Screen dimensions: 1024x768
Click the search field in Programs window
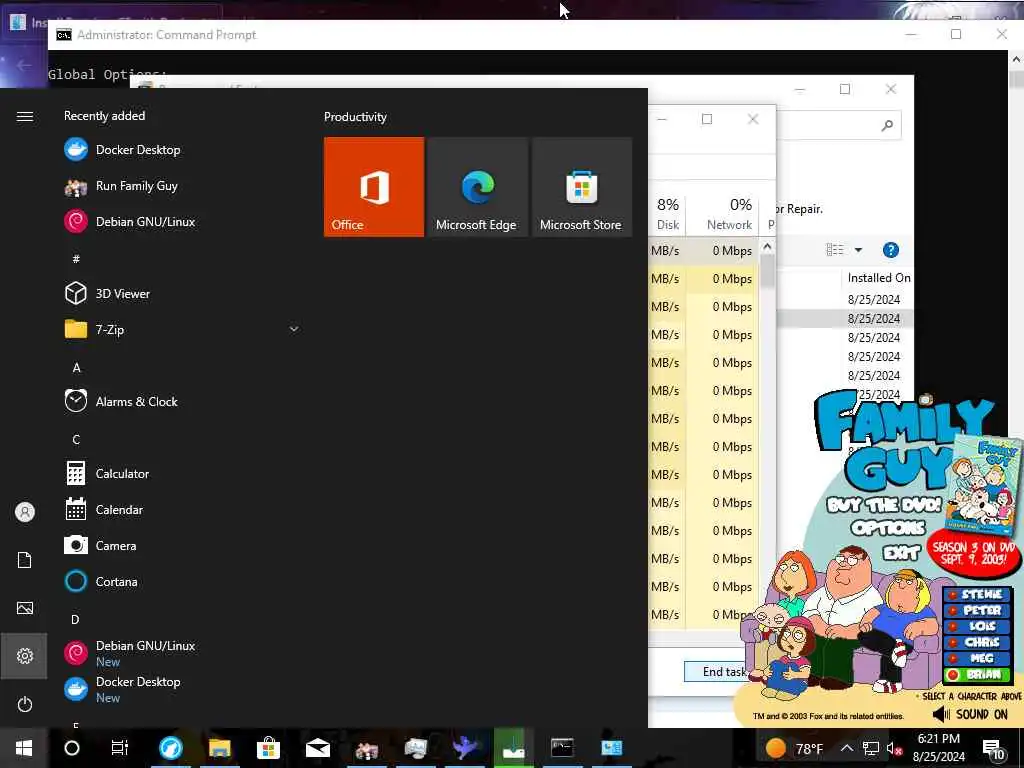(x=839, y=125)
